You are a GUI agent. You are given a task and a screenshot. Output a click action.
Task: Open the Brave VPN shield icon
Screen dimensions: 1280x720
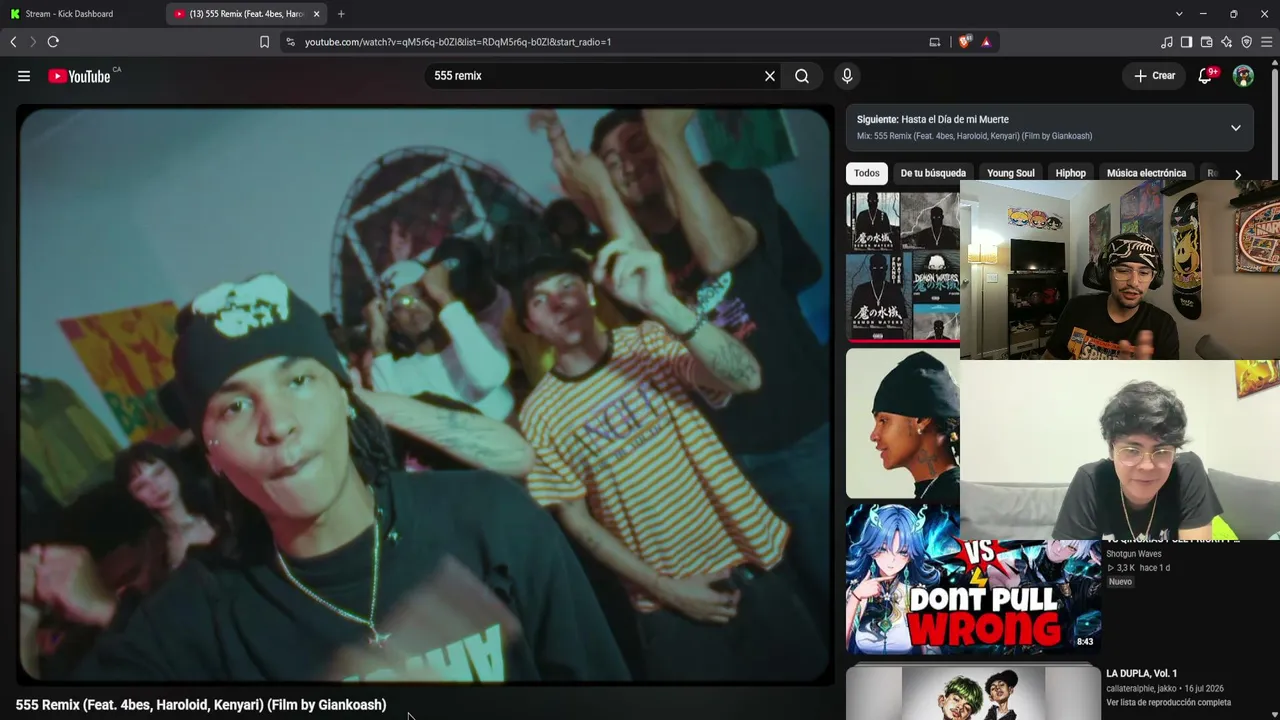pos(1246,42)
